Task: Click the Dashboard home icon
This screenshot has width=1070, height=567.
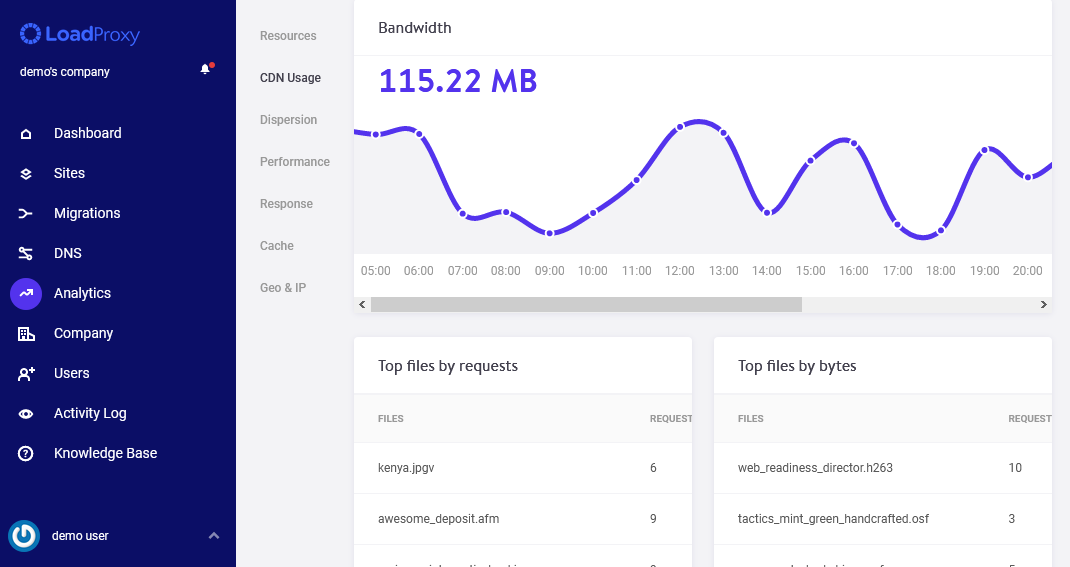Action: click(x=26, y=134)
